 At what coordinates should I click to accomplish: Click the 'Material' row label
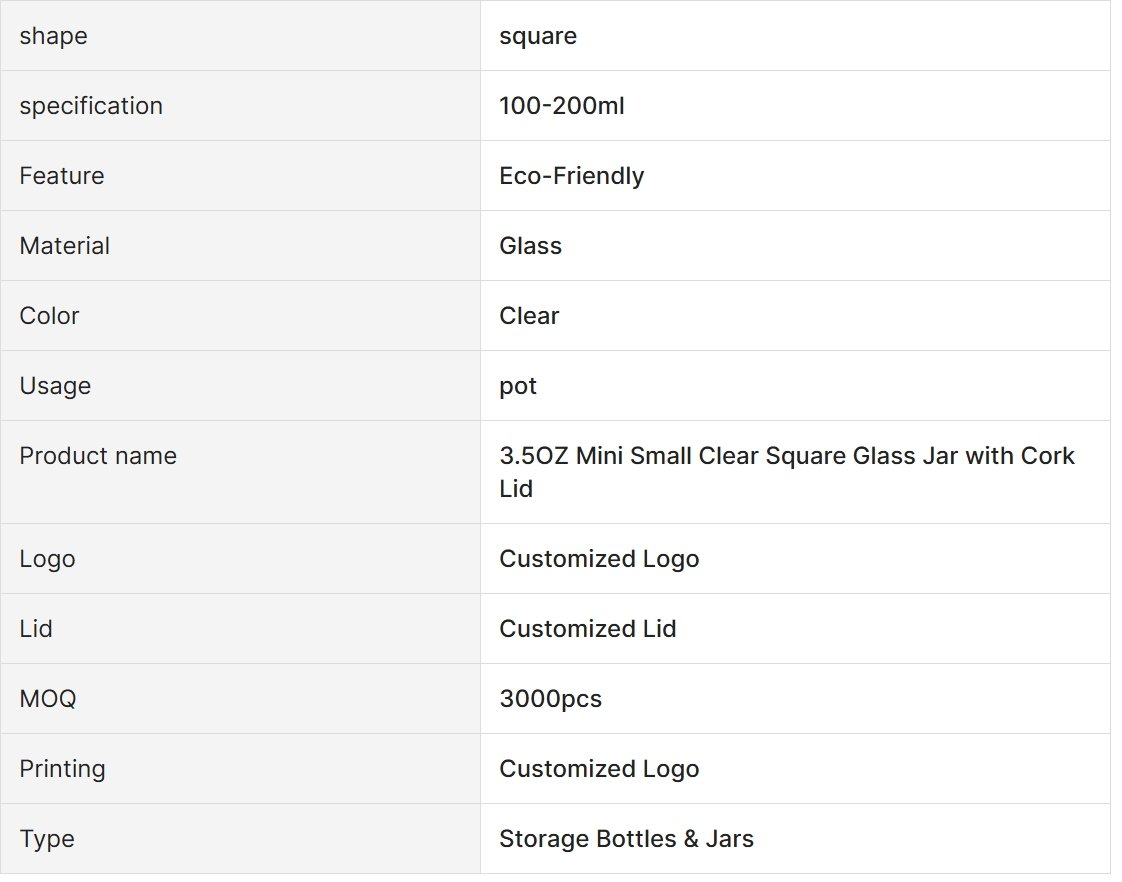pos(65,246)
